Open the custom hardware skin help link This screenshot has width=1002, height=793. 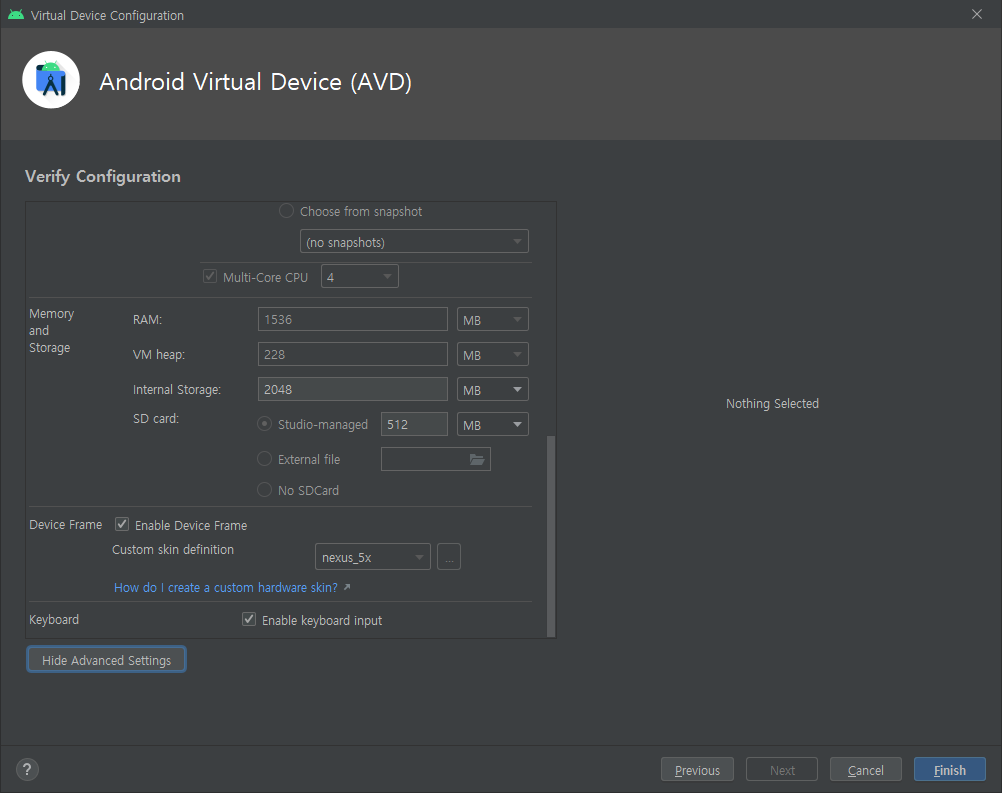click(x=226, y=587)
